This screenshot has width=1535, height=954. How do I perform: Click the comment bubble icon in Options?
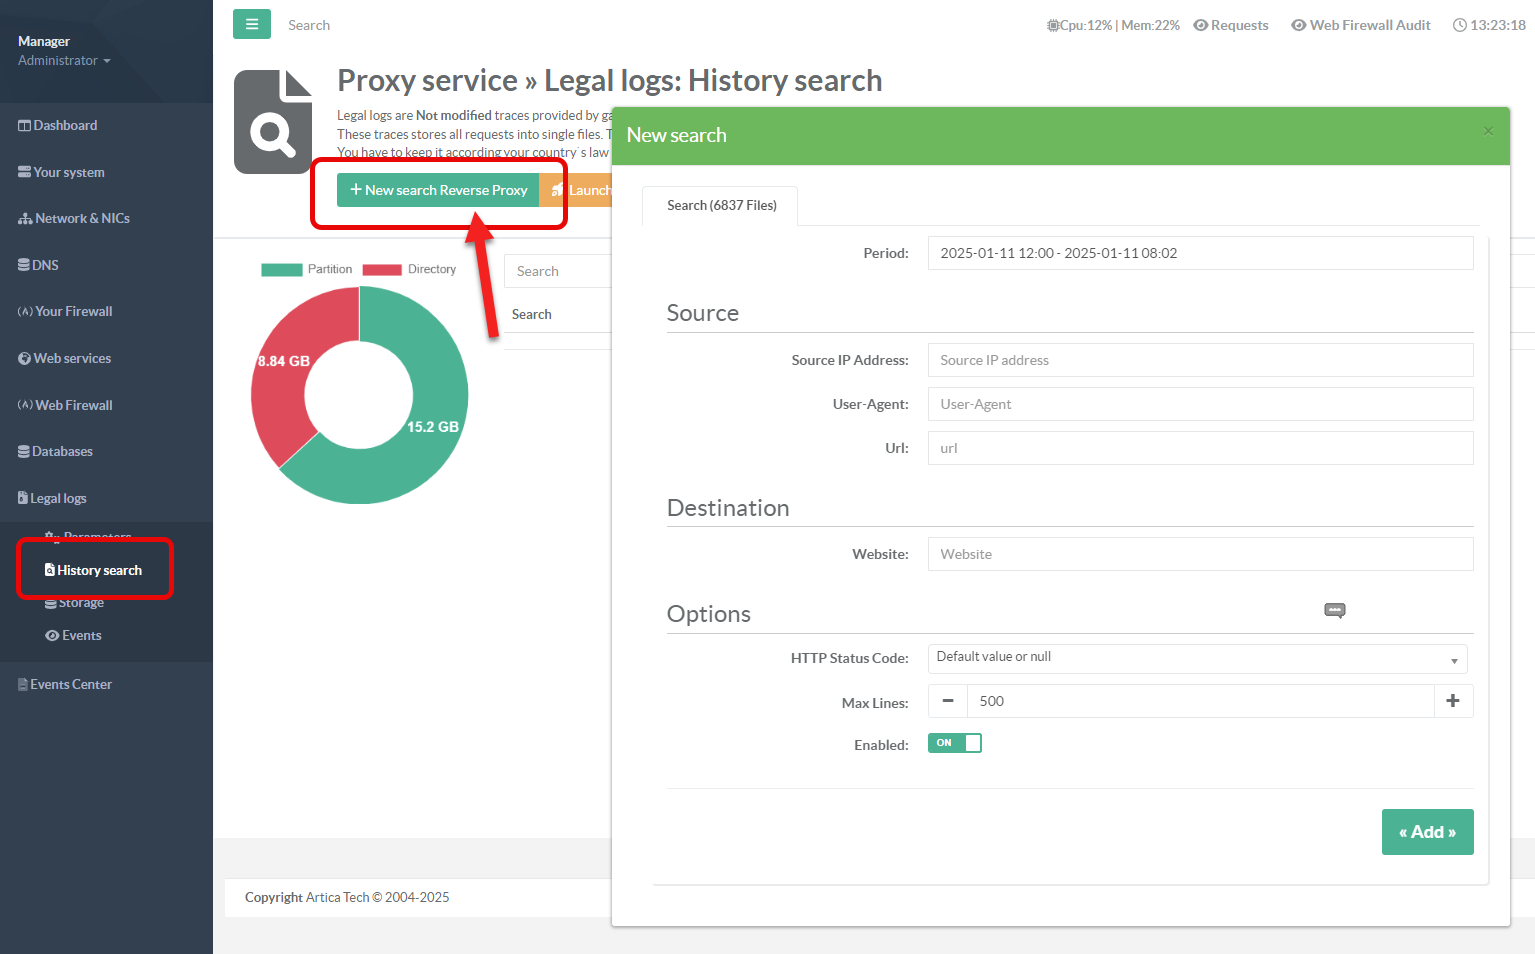click(1334, 610)
